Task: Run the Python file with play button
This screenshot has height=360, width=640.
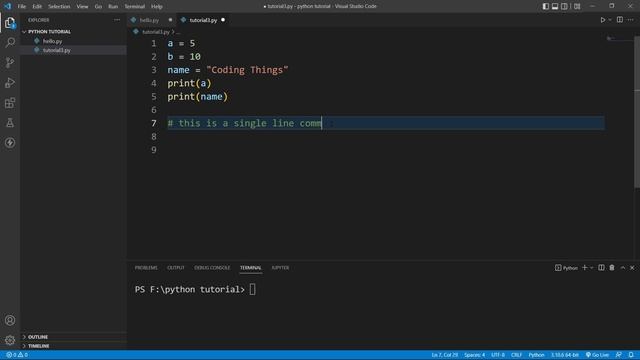Action: [x=602, y=20]
